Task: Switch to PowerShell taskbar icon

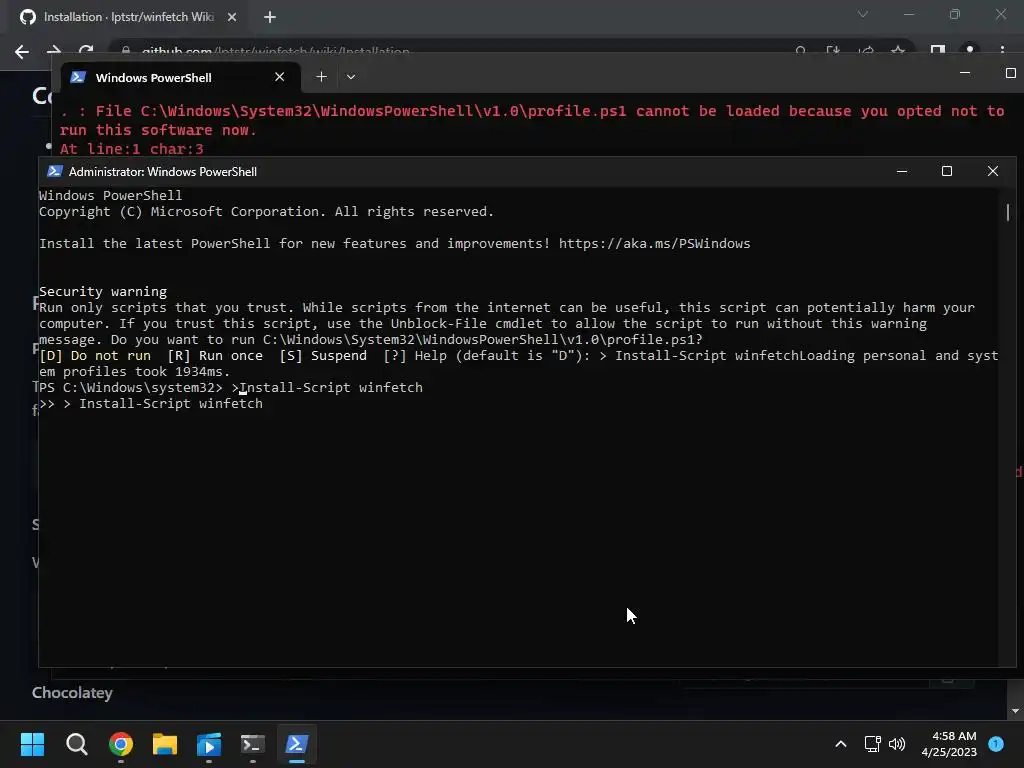Action: 296,744
